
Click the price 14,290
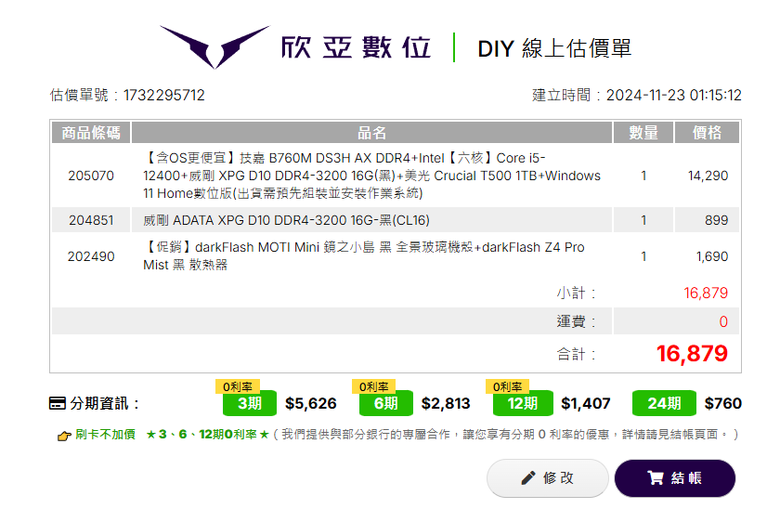click(708, 176)
